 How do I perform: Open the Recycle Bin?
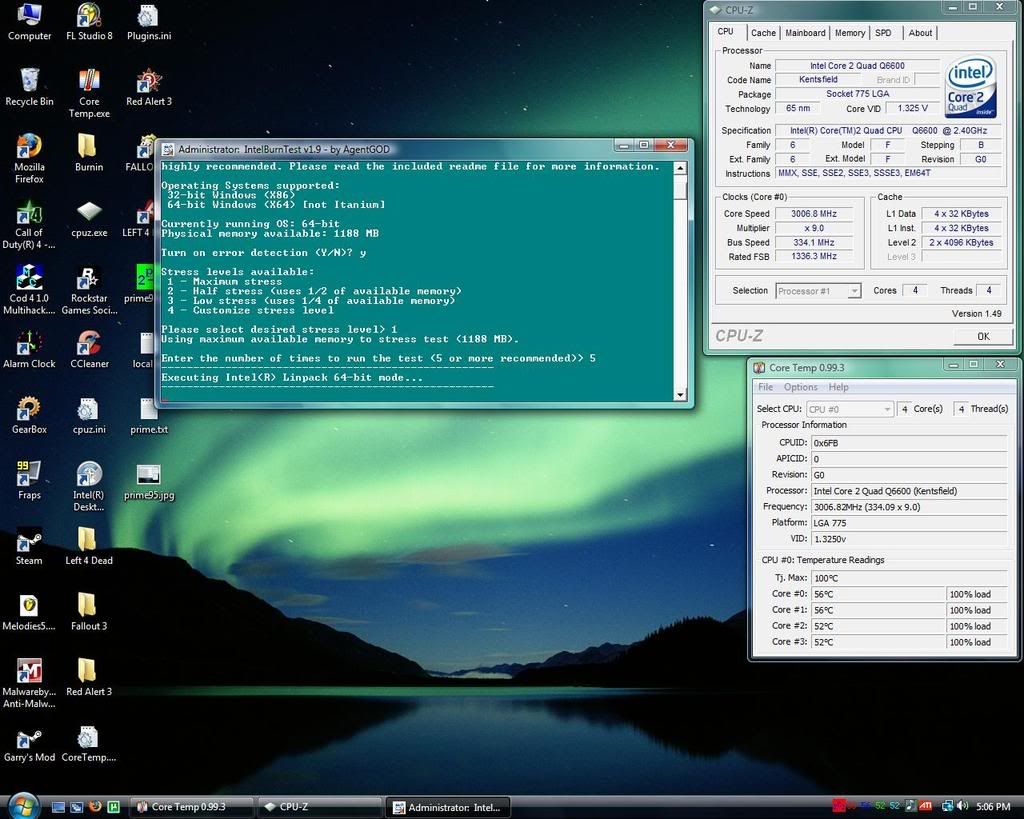pos(29,87)
